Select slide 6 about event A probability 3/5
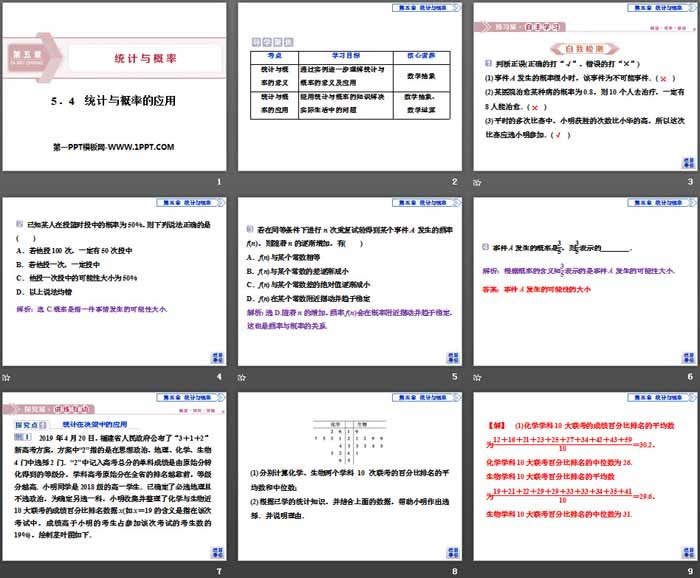This screenshot has width=700, height=578. pyautogui.click(x=585, y=282)
